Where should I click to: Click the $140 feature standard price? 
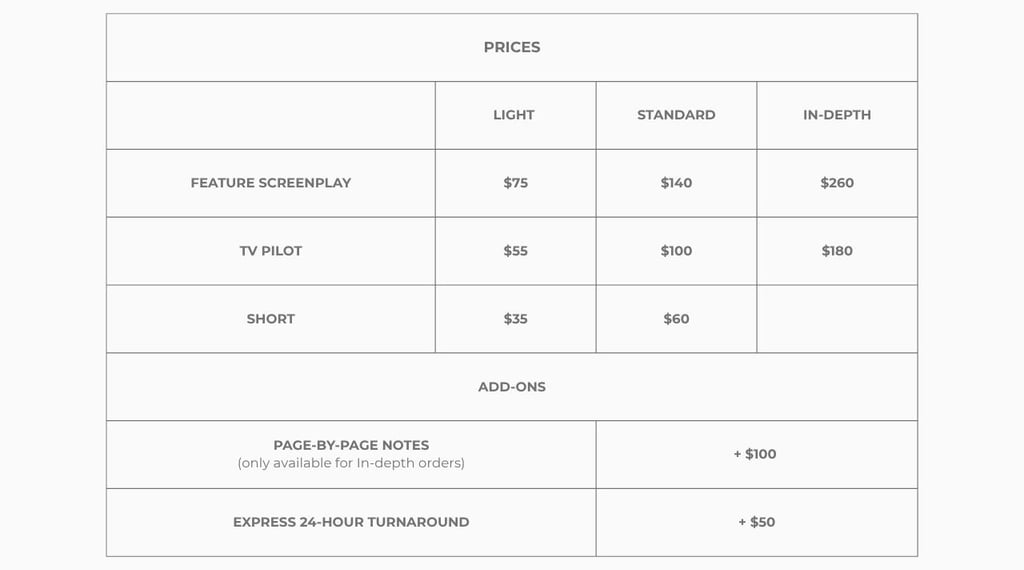[x=676, y=183]
